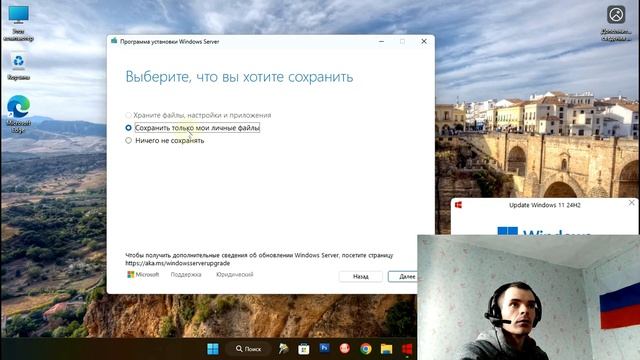Select "Ничего не сохранять" radio option
The height and width of the screenshot is (360, 640).
(x=129, y=140)
